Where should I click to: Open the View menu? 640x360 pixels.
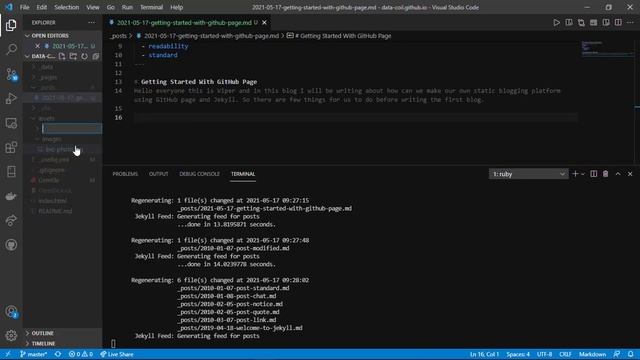pyautogui.click(x=93, y=7)
